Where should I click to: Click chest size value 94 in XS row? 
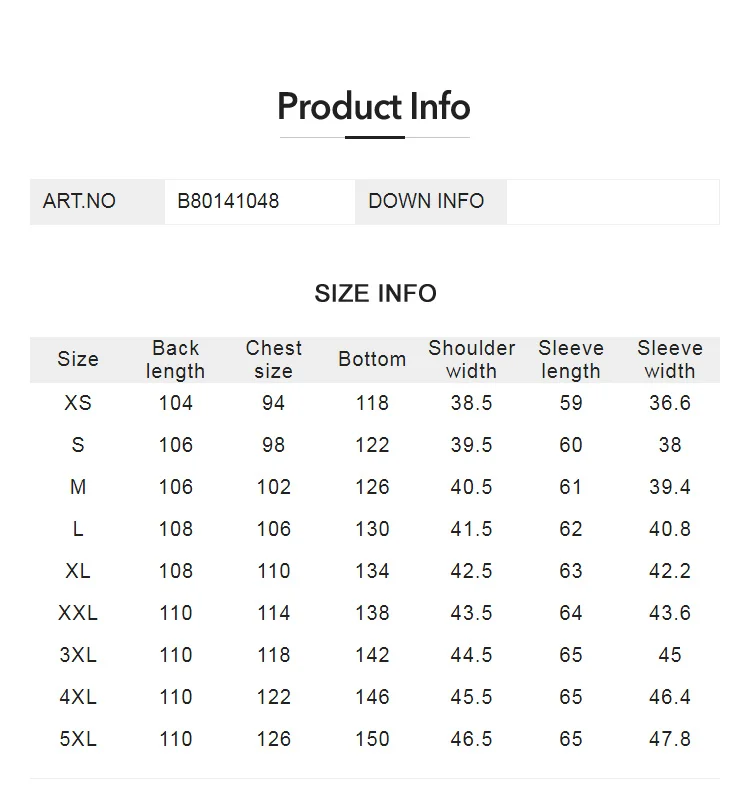click(274, 403)
